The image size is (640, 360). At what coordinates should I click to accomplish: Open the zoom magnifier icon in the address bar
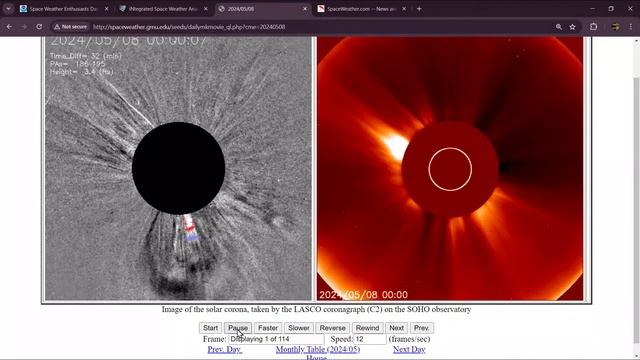(x=559, y=27)
